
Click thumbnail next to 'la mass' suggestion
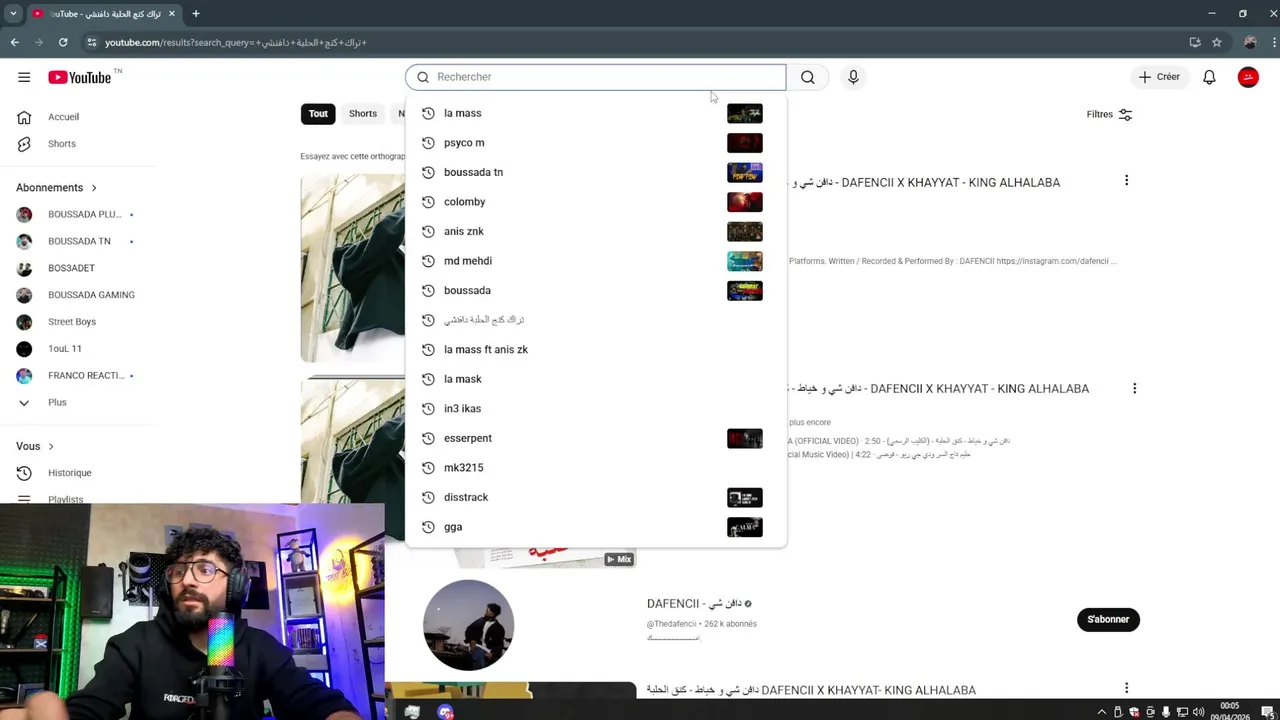745,113
